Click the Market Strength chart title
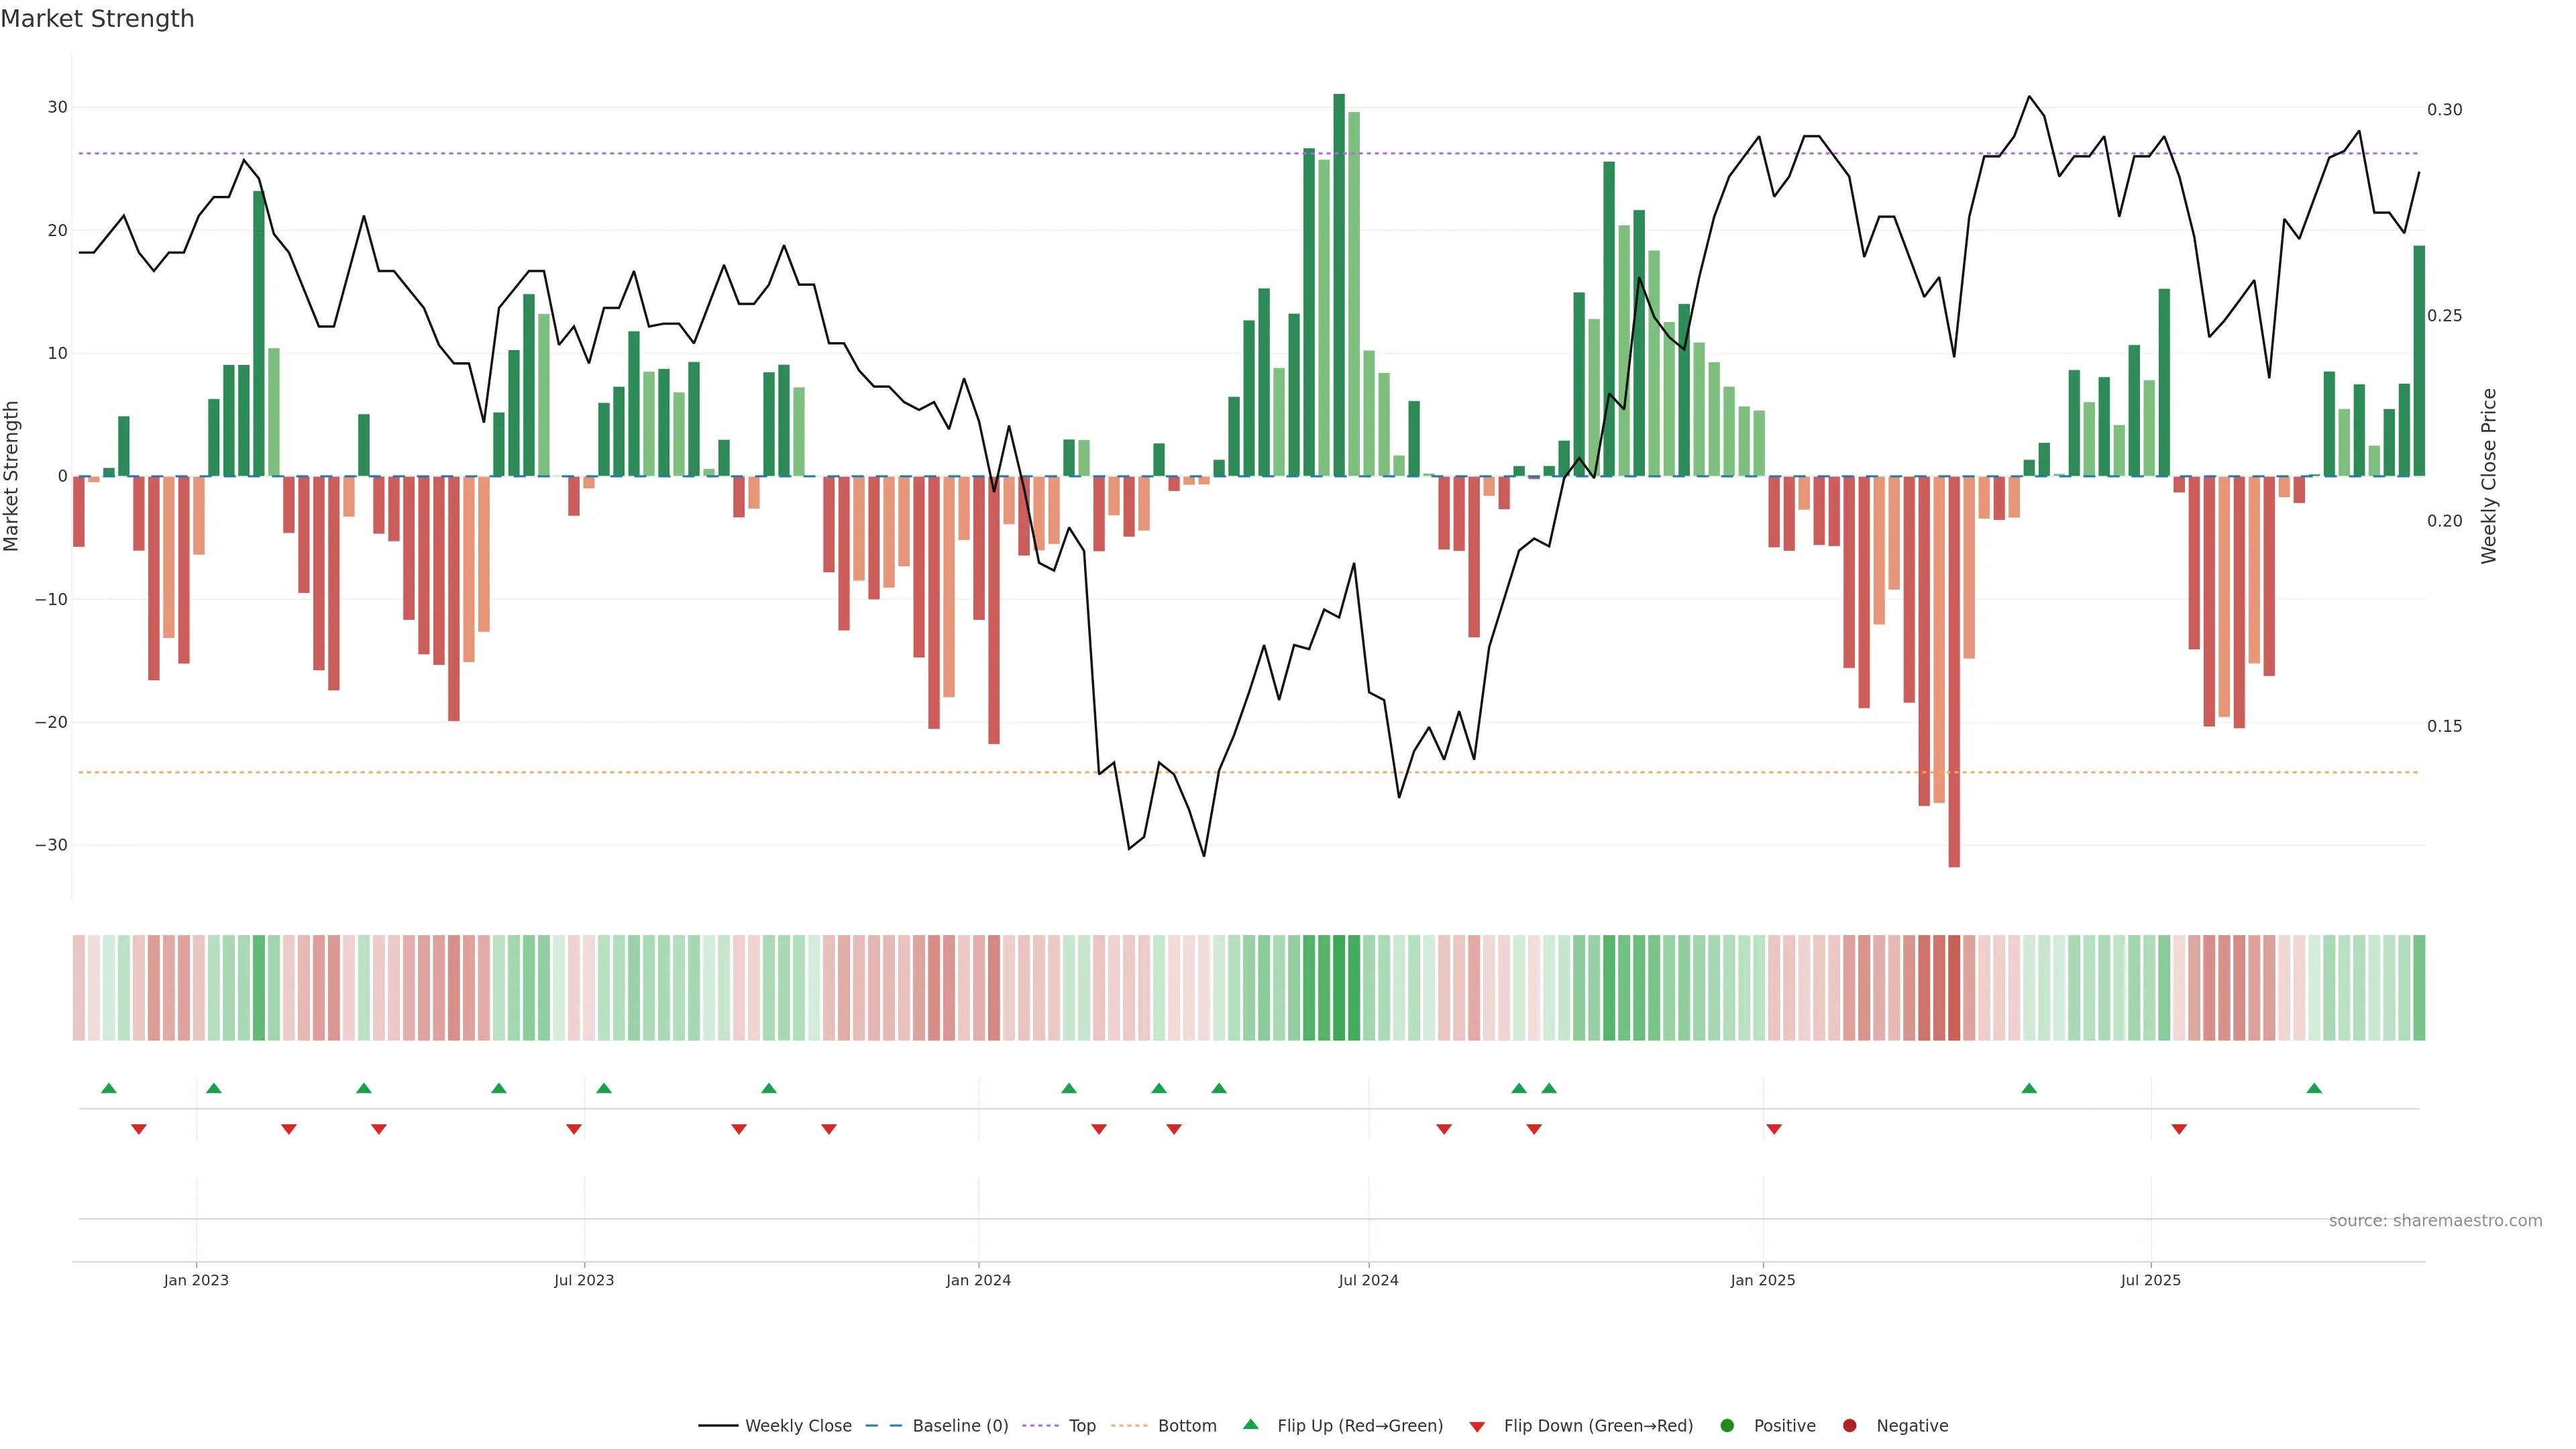Screen dimensions: 2576x1449 pos(97,19)
